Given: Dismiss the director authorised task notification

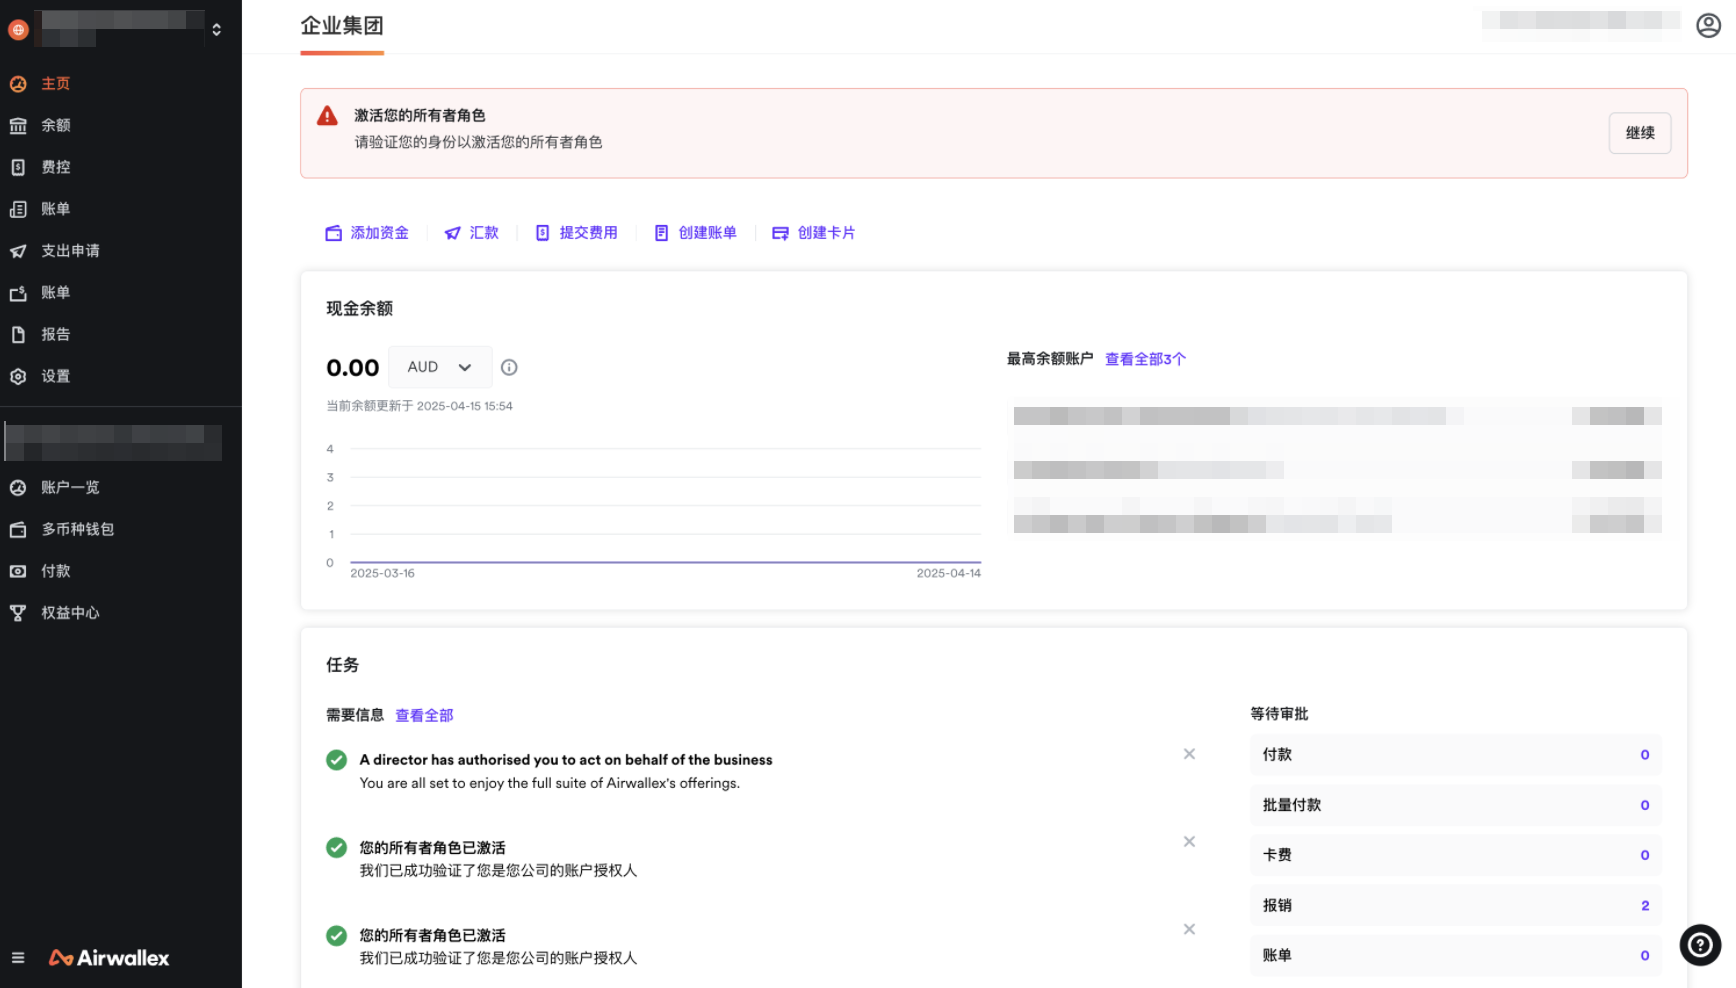Looking at the screenshot, I should 1189,754.
